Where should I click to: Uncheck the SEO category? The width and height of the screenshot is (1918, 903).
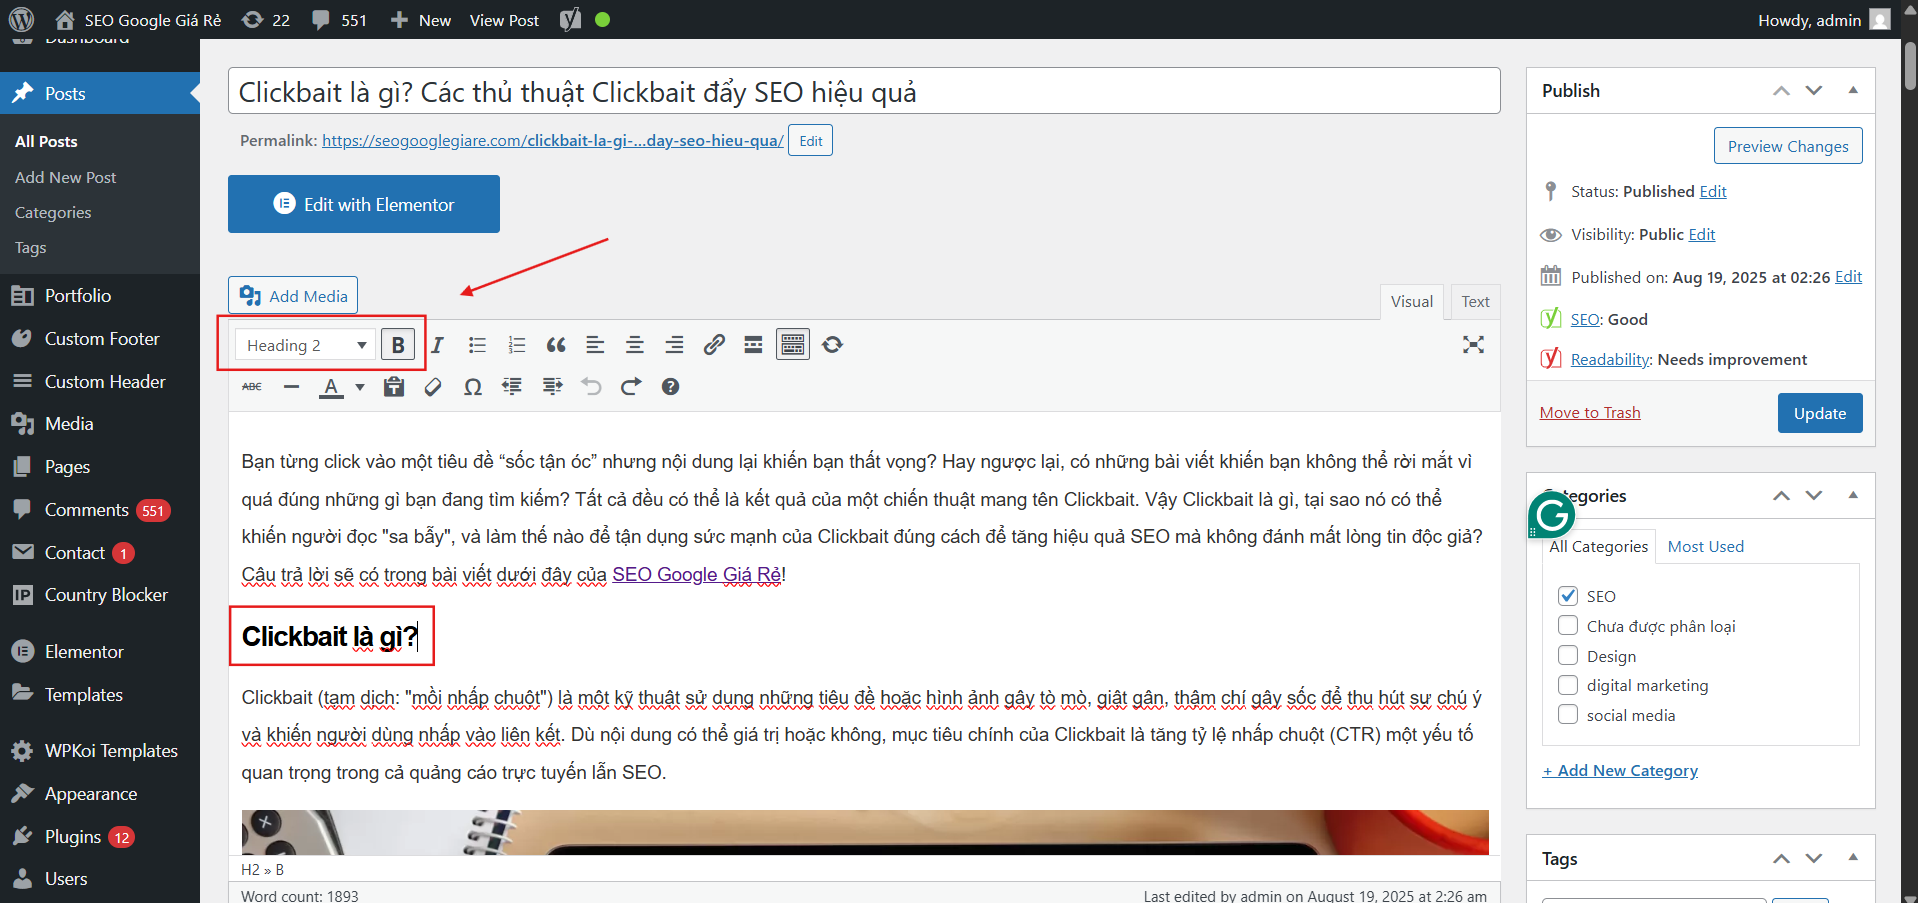click(1567, 595)
